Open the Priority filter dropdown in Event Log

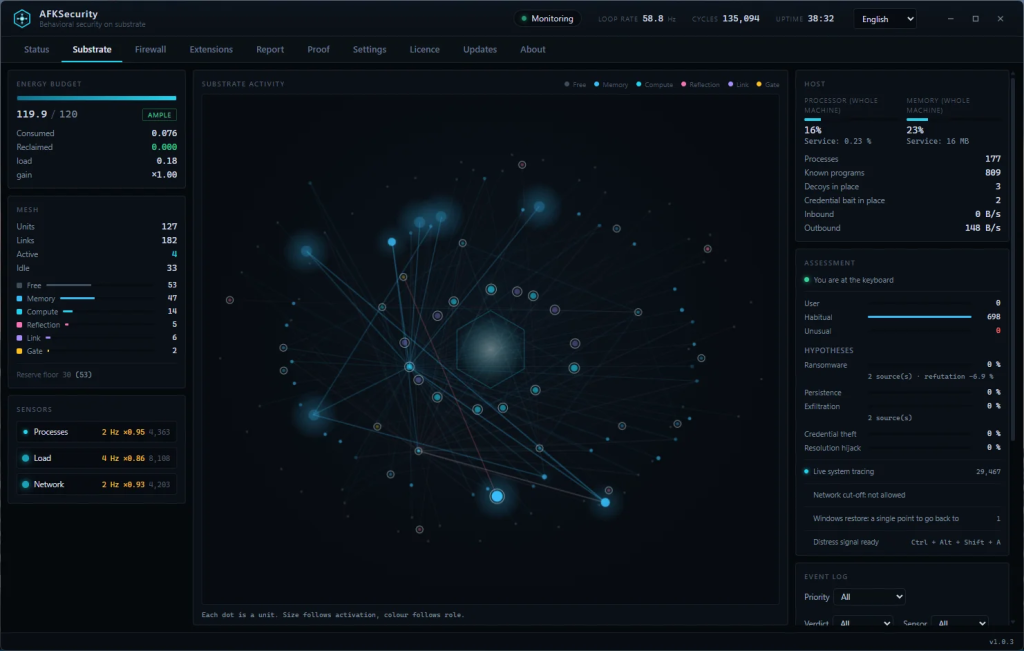(870, 597)
